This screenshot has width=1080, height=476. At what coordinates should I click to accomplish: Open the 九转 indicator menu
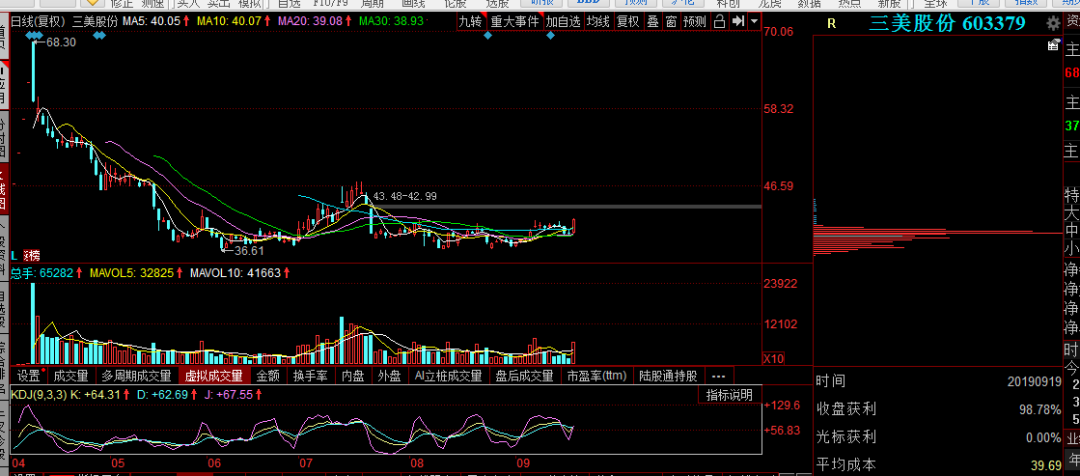pos(470,20)
